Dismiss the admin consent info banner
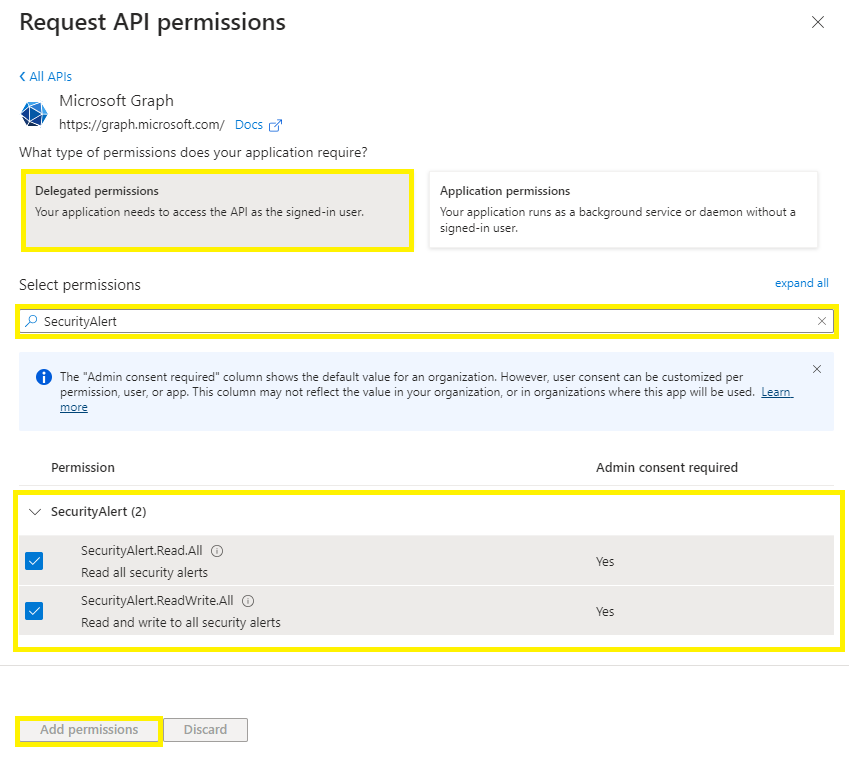The height and width of the screenshot is (760, 849). pyautogui.click(x=817, y=369)
